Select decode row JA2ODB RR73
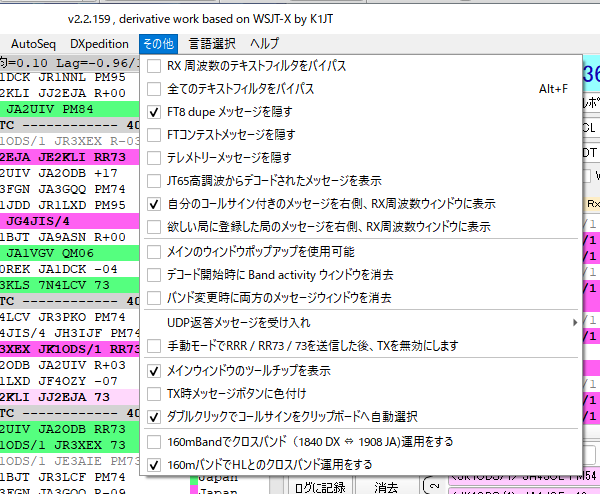Image resolution: width=600 pixels, height=494 pixels. click(x=70, y=429)
